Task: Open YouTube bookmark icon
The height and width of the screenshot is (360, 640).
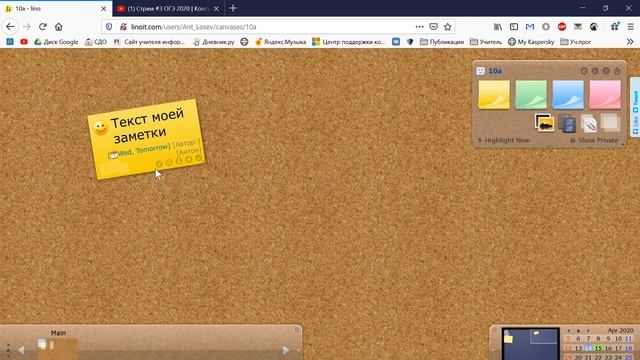Action: click(24, 42)
